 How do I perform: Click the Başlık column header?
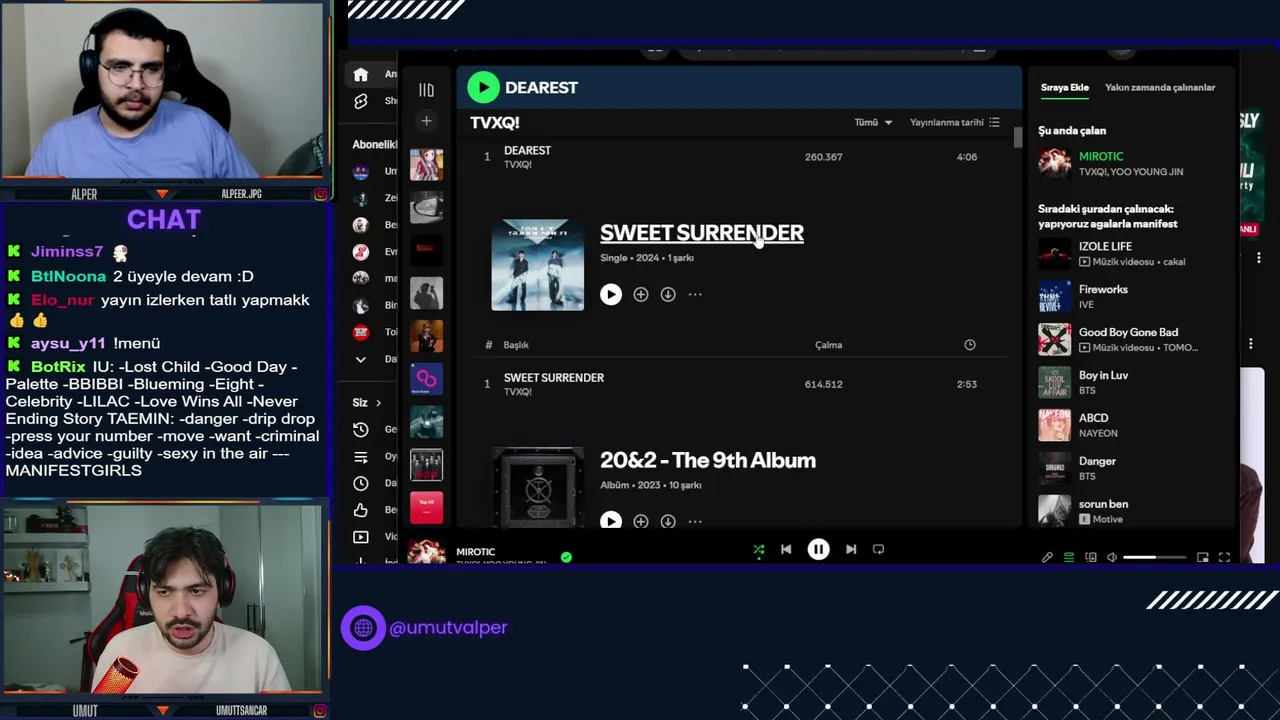pyautogui.click(x=516, y=345)
